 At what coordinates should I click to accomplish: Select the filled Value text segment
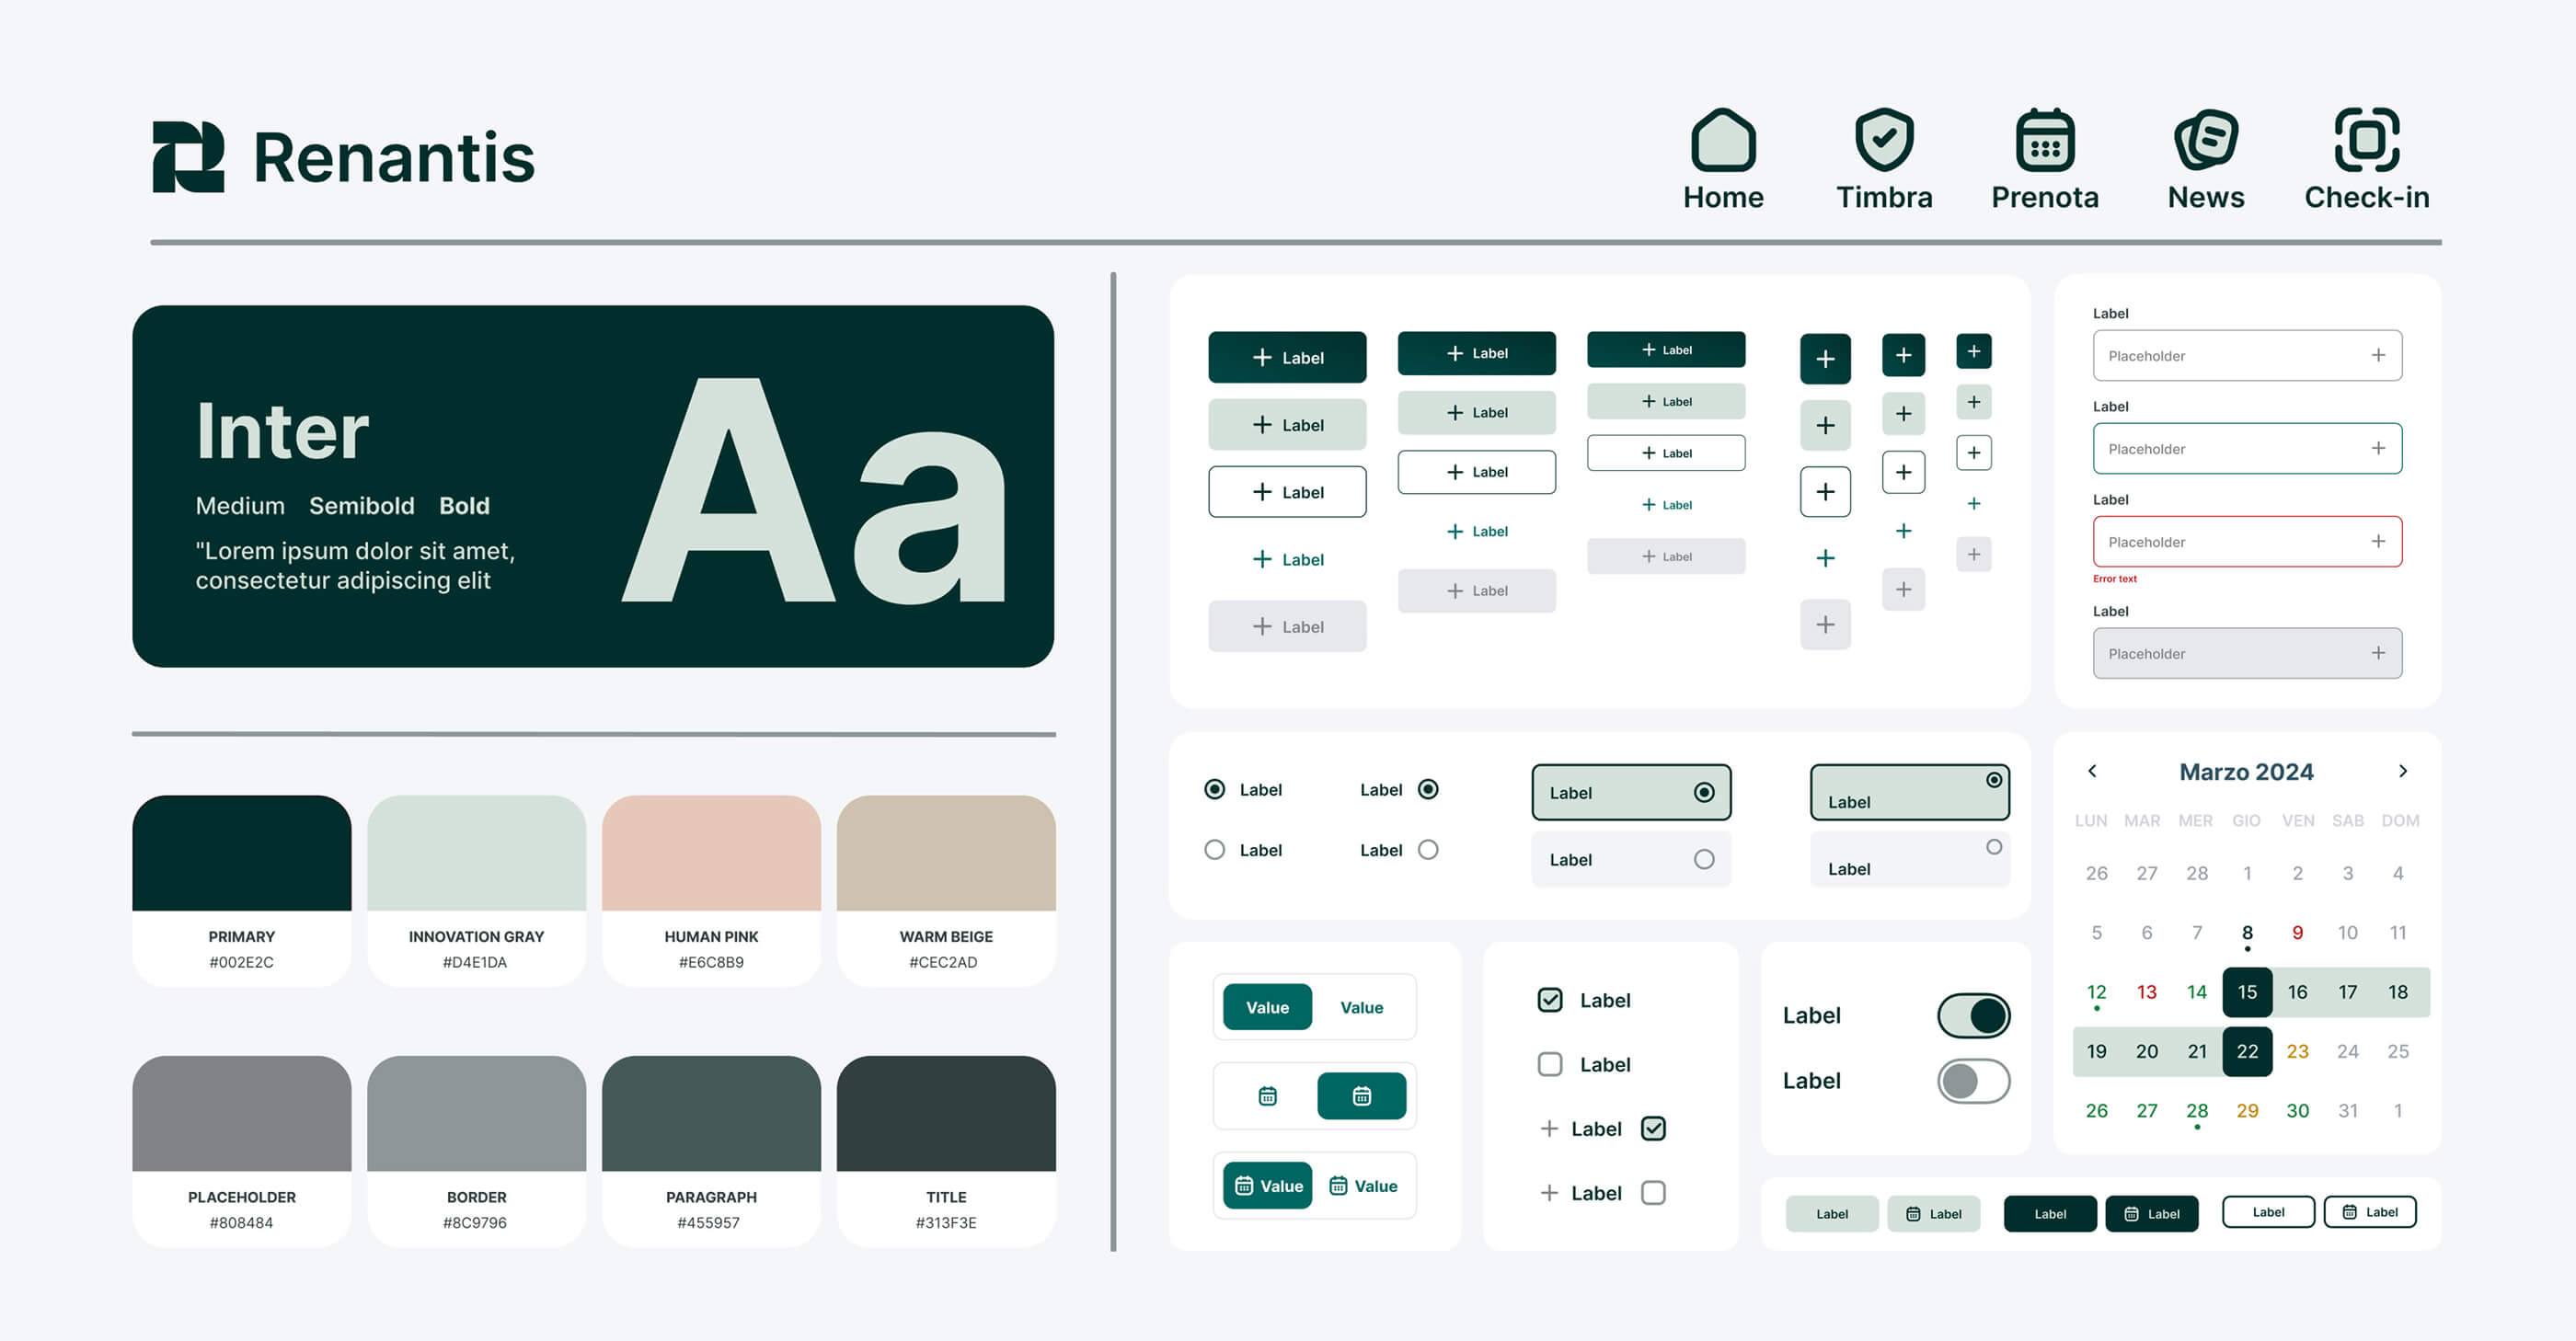coord(1266,1007)
